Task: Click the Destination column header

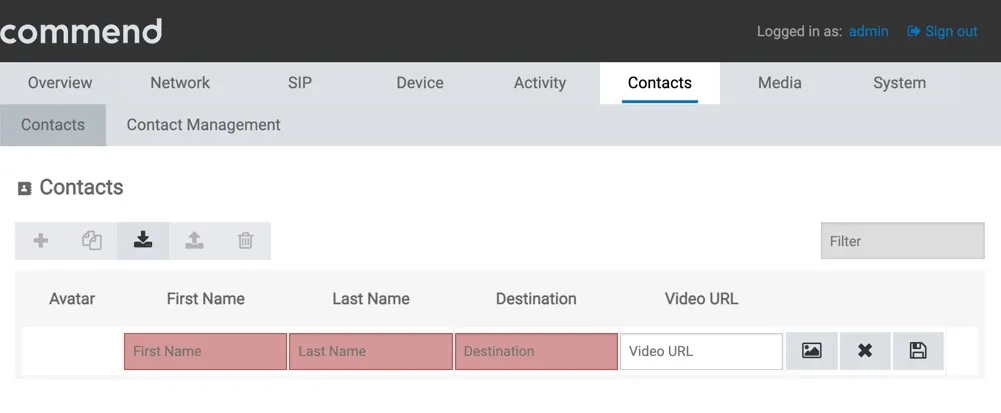Action: coord(536,299)
